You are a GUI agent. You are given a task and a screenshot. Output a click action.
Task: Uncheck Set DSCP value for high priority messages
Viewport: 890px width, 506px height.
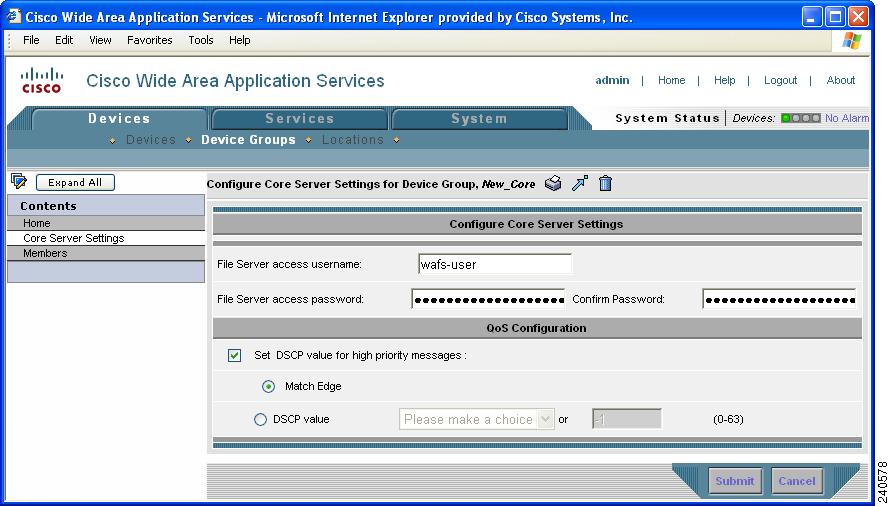[234, 356]
